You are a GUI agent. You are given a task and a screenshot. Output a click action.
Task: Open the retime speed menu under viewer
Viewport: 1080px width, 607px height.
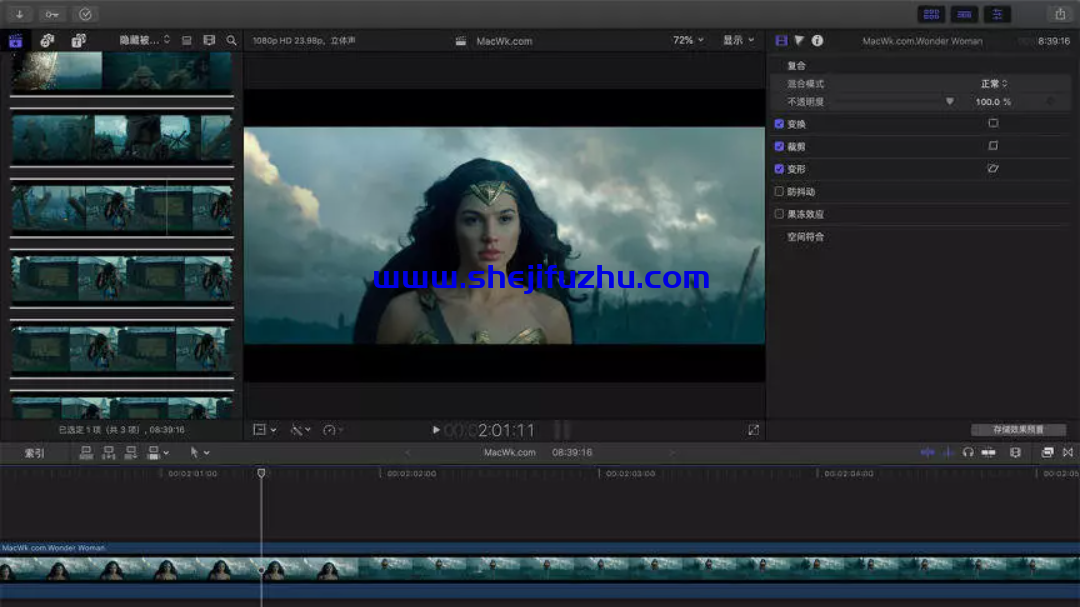333,430
